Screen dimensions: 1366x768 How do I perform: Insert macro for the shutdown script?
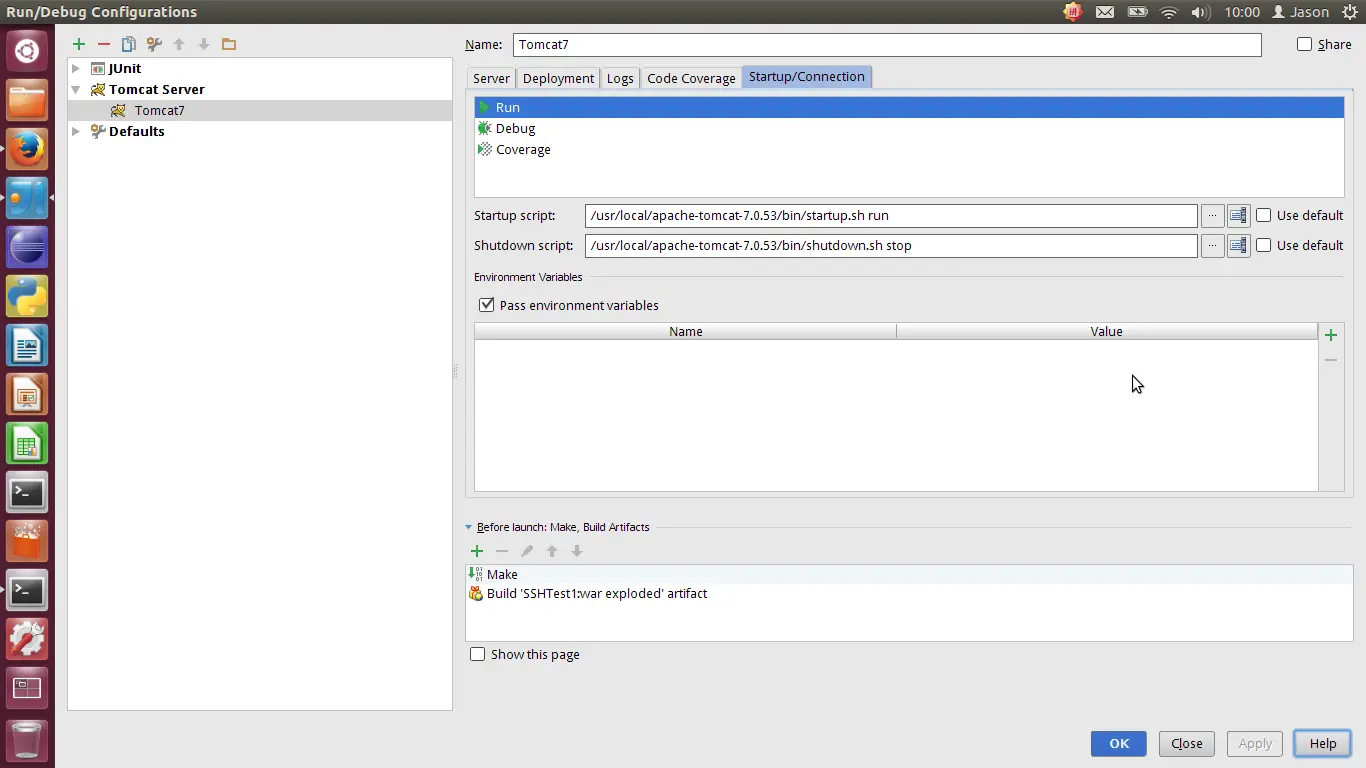tap(1238, 245)
